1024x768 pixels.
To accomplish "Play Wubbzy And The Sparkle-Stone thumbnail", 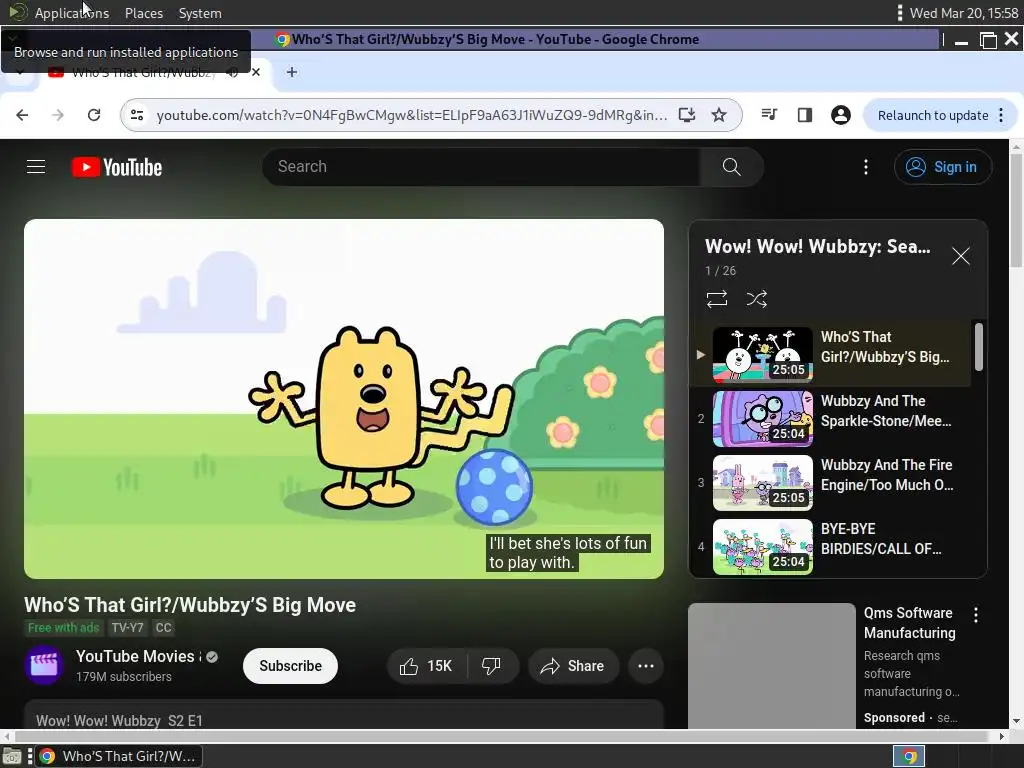I will [762, 419].
